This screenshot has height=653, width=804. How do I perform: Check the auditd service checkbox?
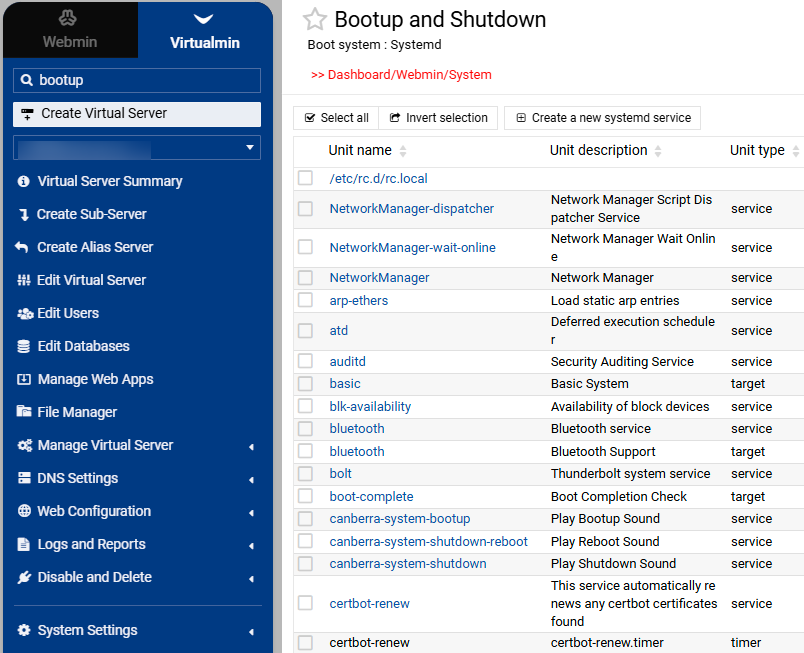click(x=306, y=361)
